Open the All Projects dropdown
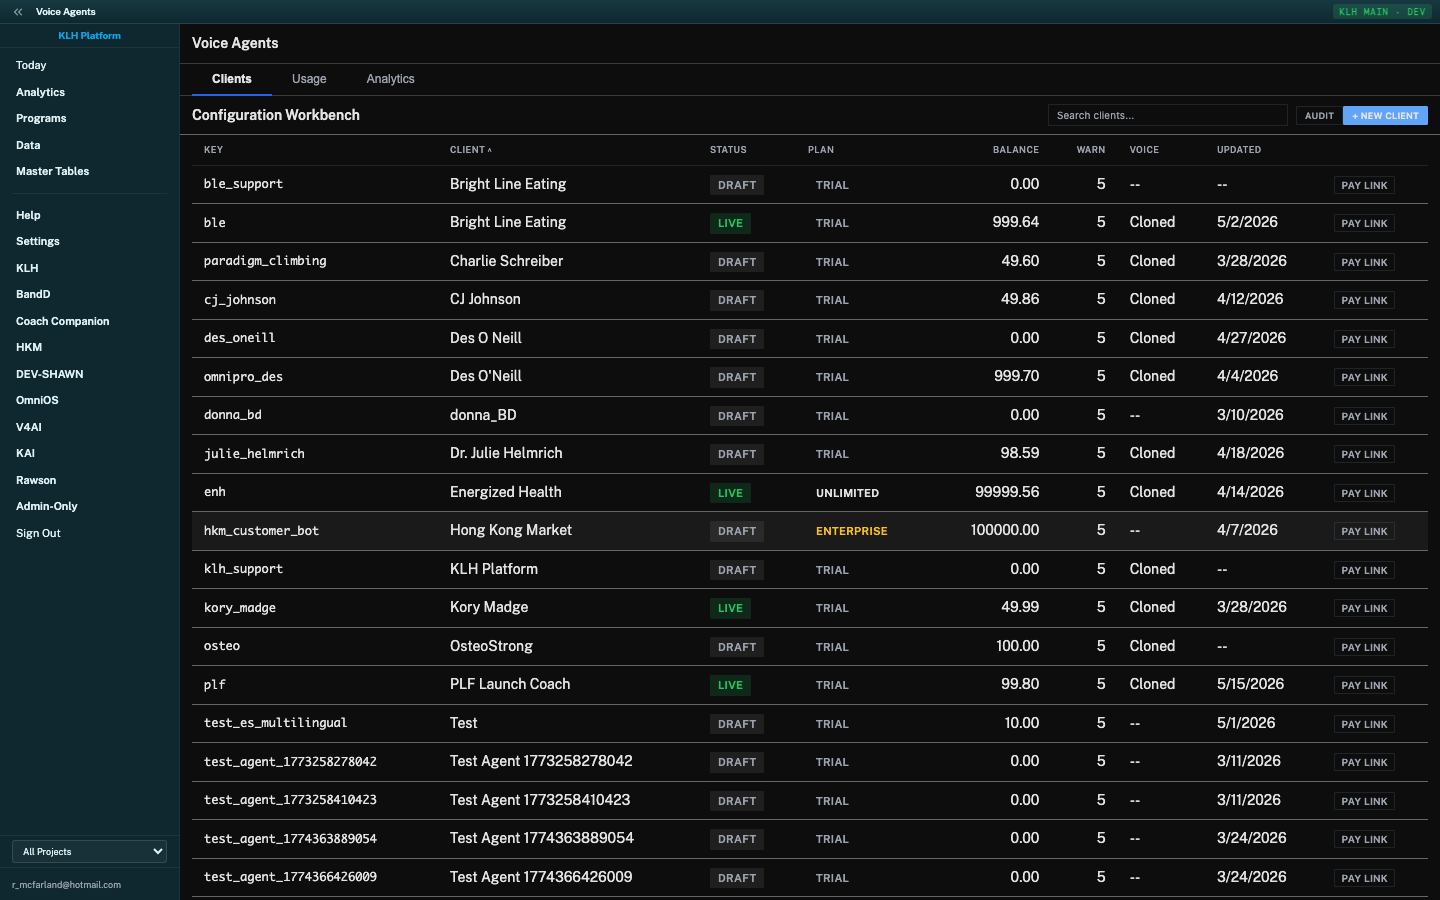 click(x=89, y=851)
